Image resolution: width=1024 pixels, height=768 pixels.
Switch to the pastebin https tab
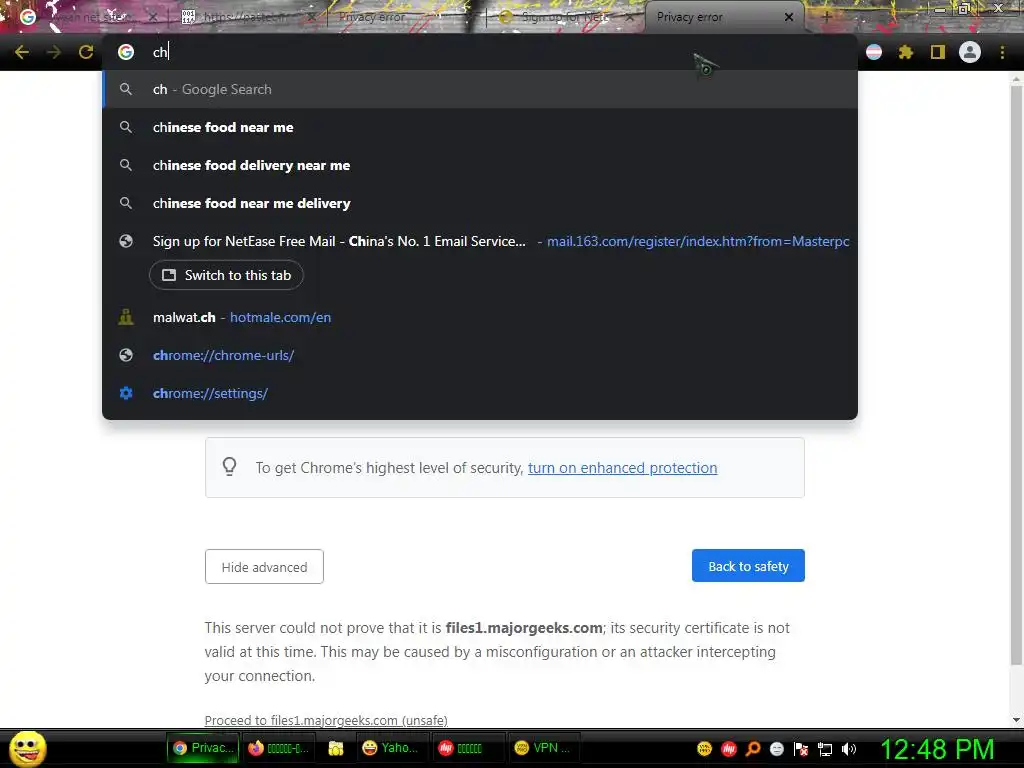[x=248, y=17]
